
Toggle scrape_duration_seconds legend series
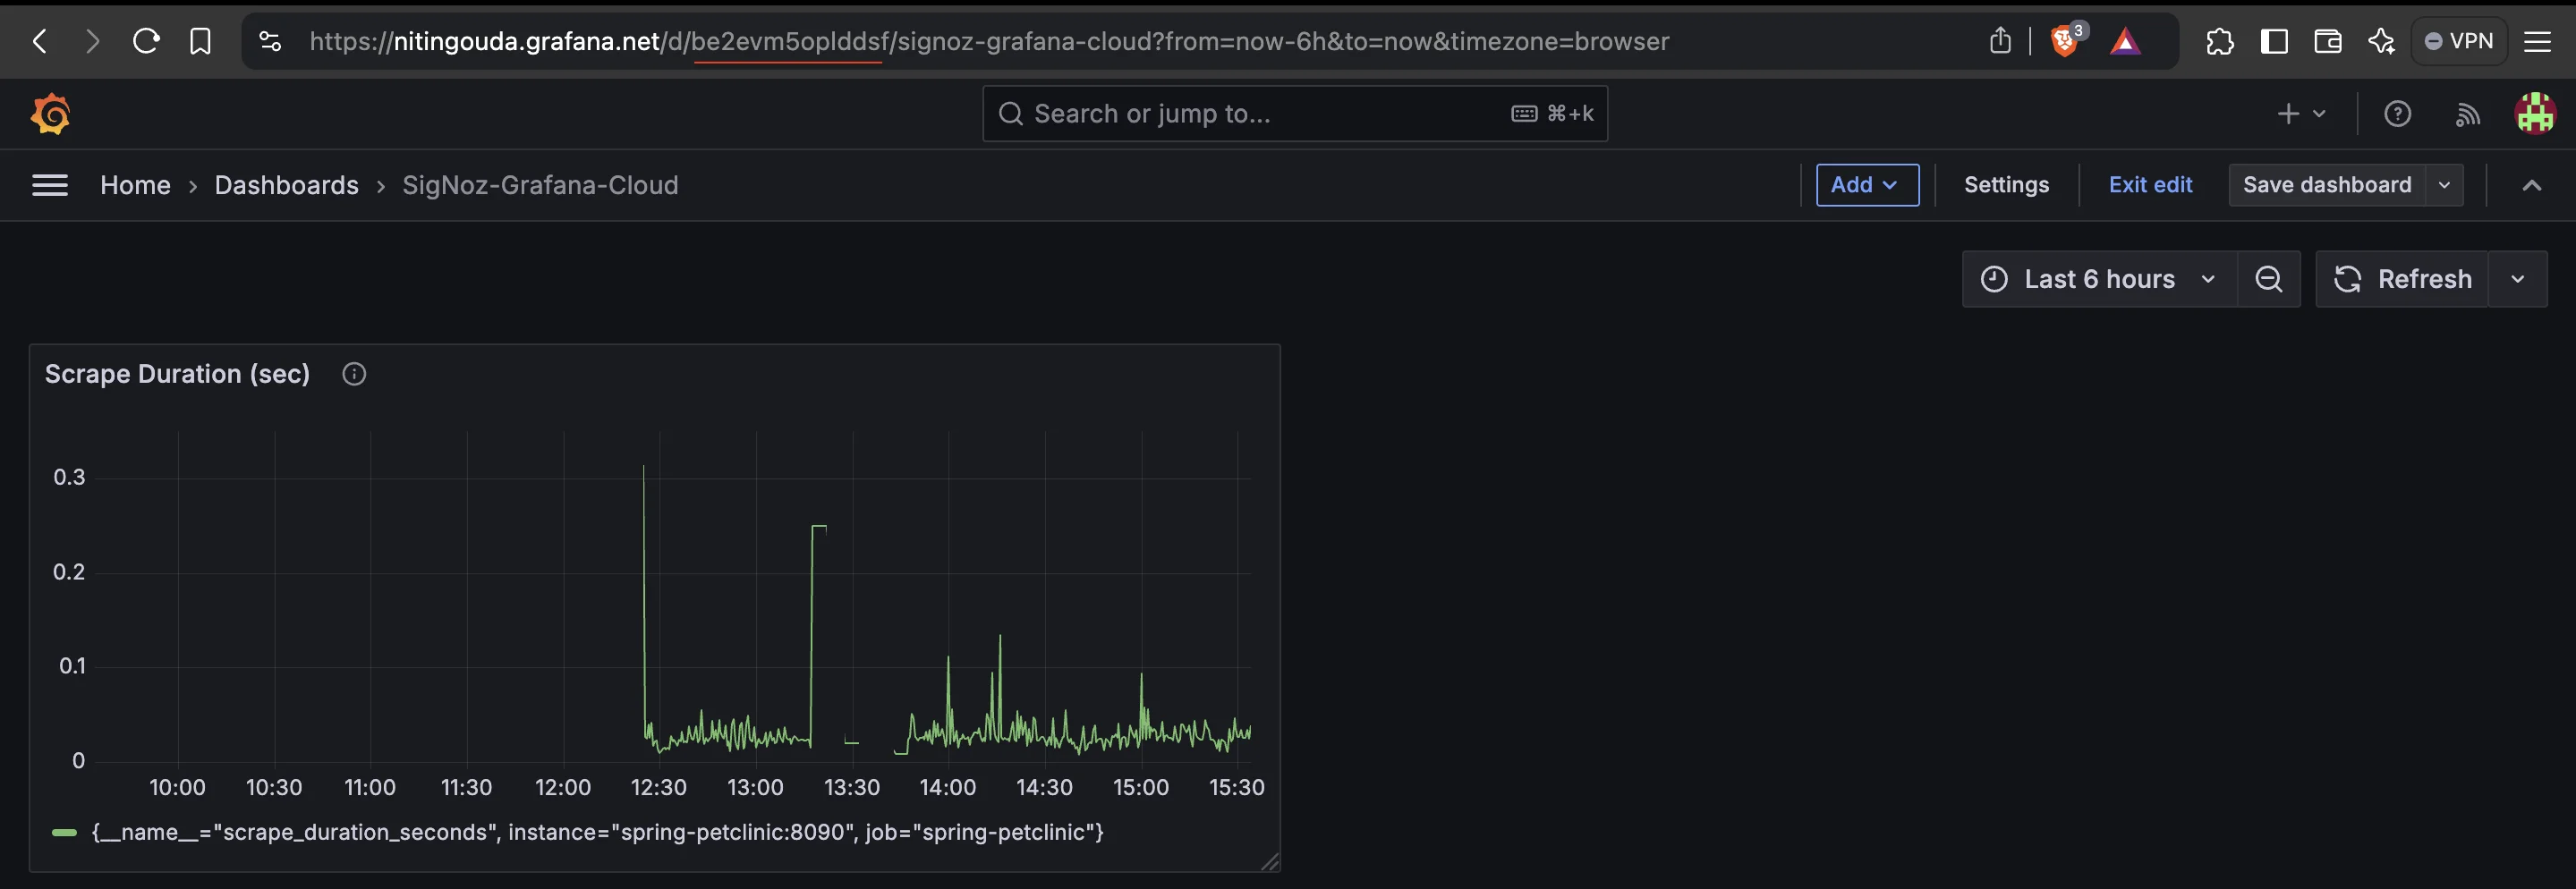pos(597,832)
